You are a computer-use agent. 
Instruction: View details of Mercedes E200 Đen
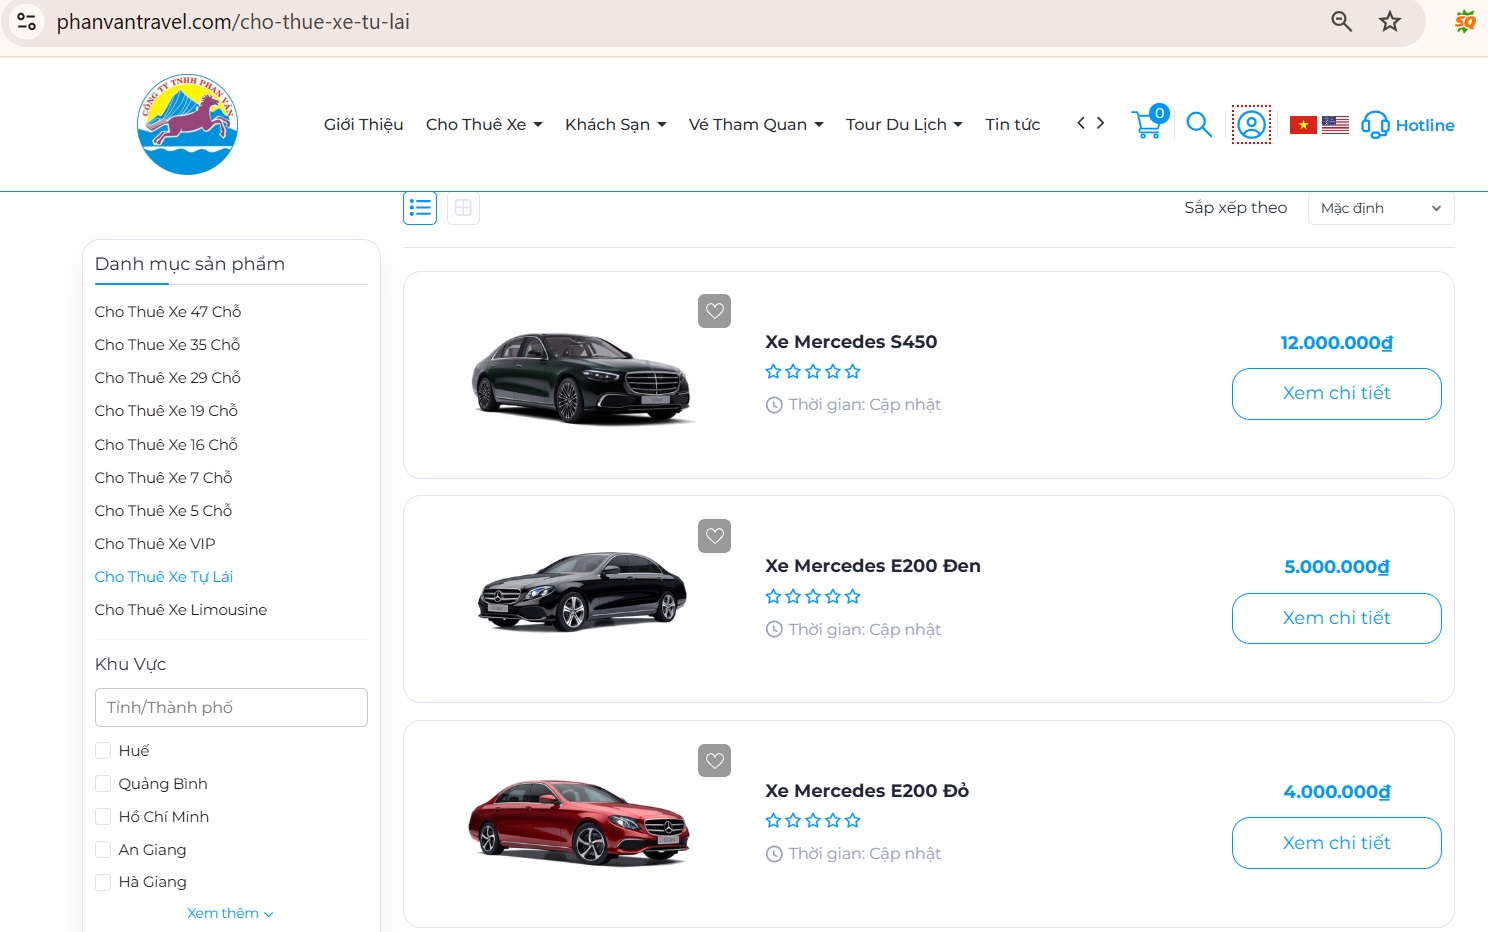[x=1336, y=619]
